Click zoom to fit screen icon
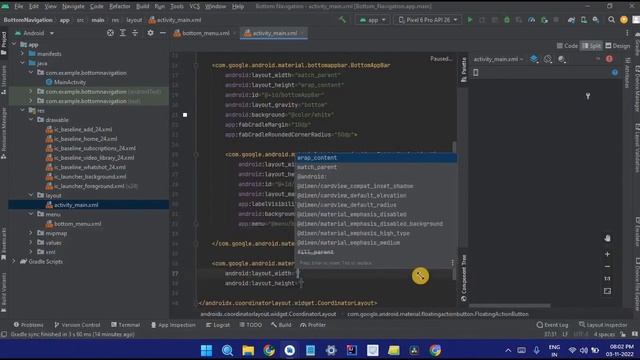Image resolution: width=640 pixels, height=360 pixels. [607, 291]
